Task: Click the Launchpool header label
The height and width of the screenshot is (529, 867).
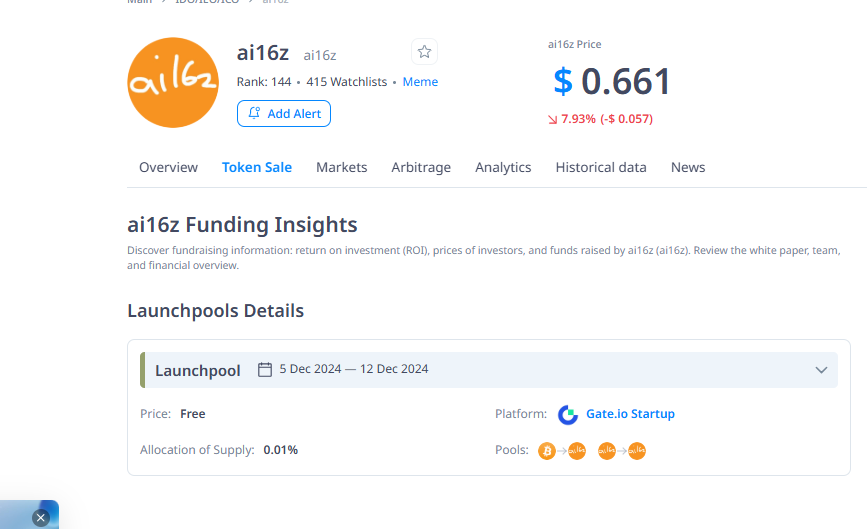Action: 198,370
